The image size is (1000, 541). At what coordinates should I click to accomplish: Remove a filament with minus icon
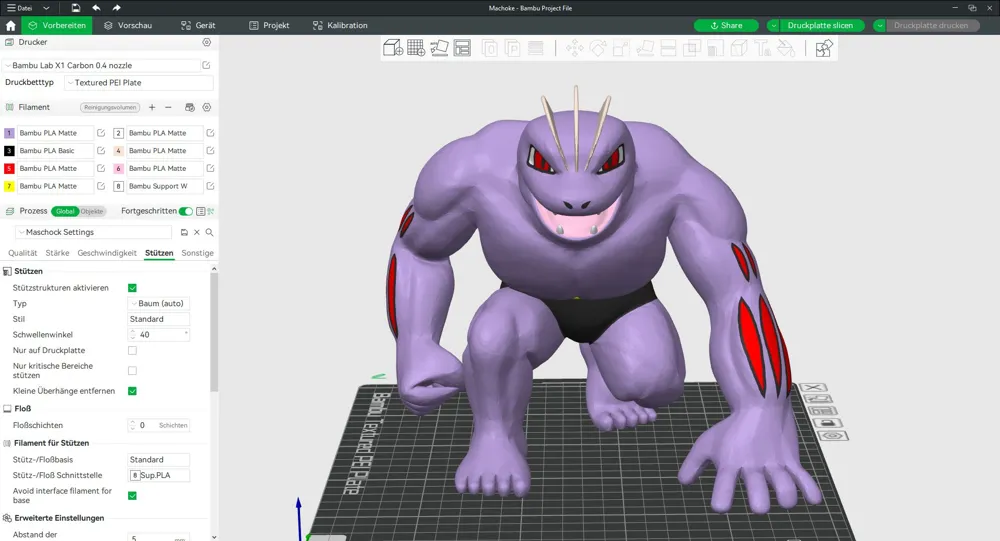[x=168, y=107]
